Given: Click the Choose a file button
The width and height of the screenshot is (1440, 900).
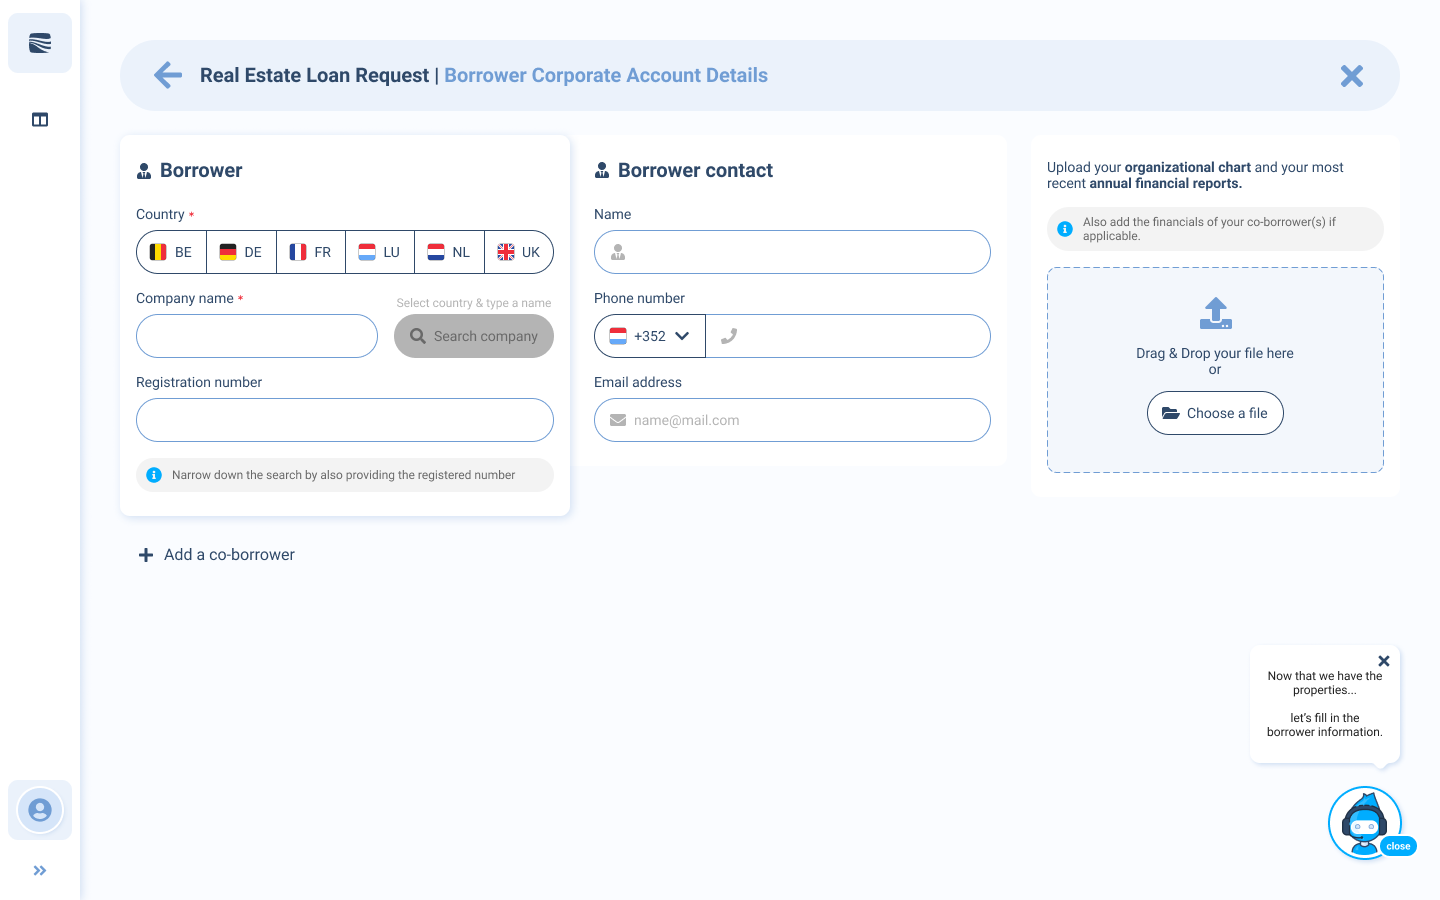Looking at the screenshot, I should [x=1215, y=413].
